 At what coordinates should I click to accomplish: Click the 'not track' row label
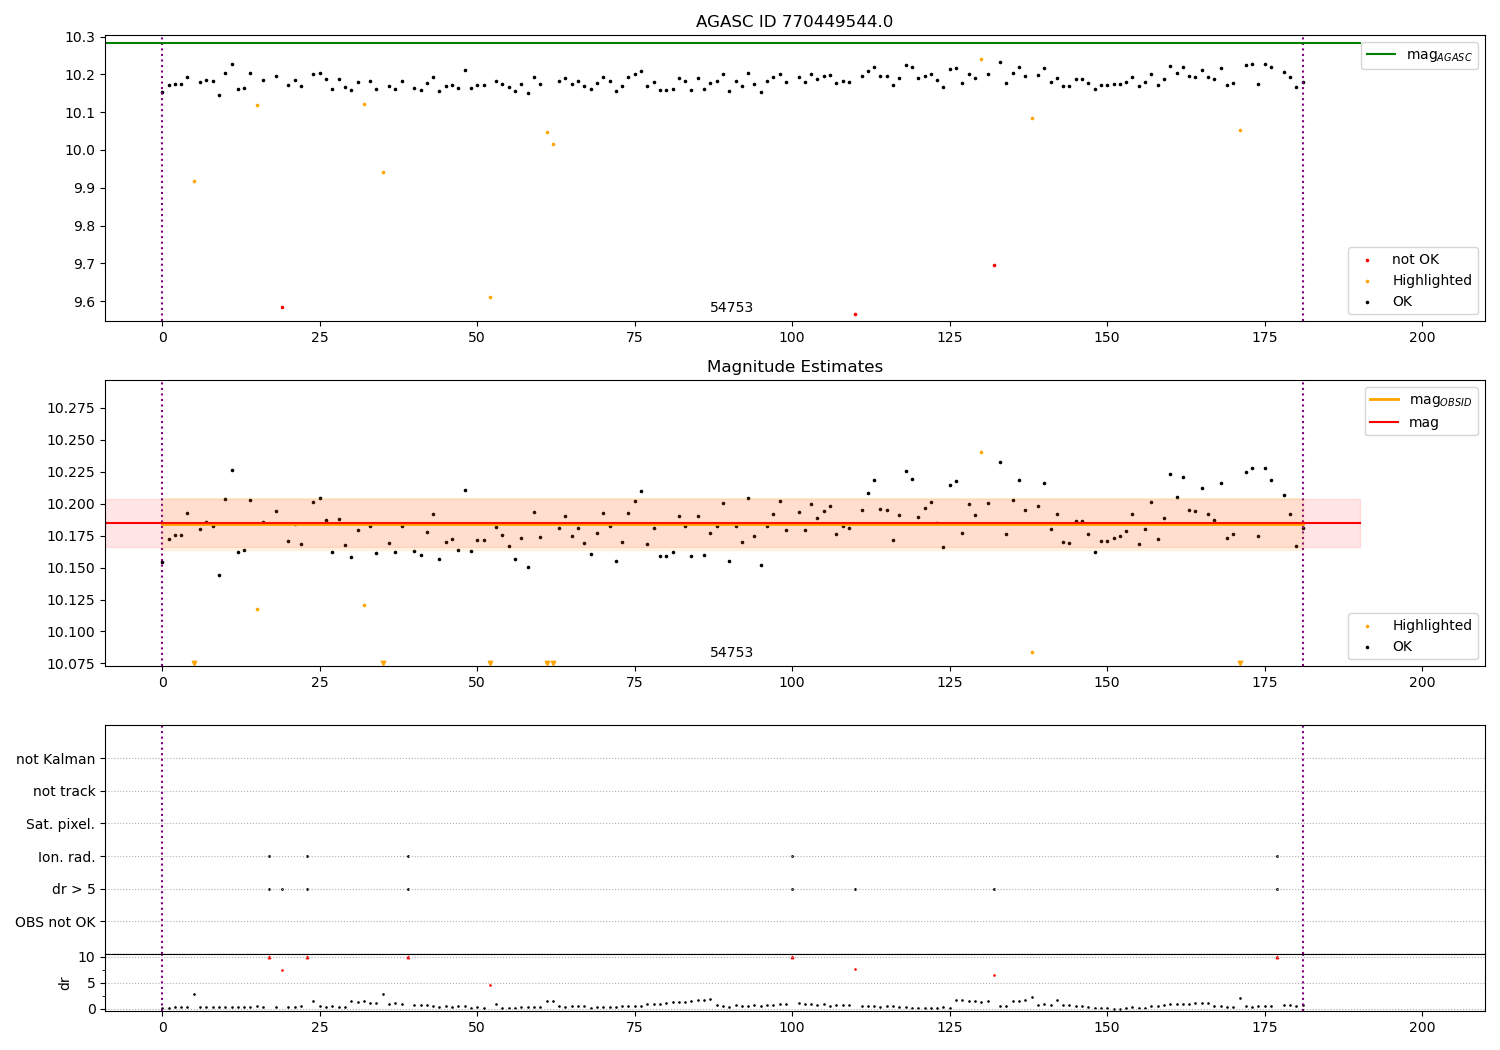64,791
